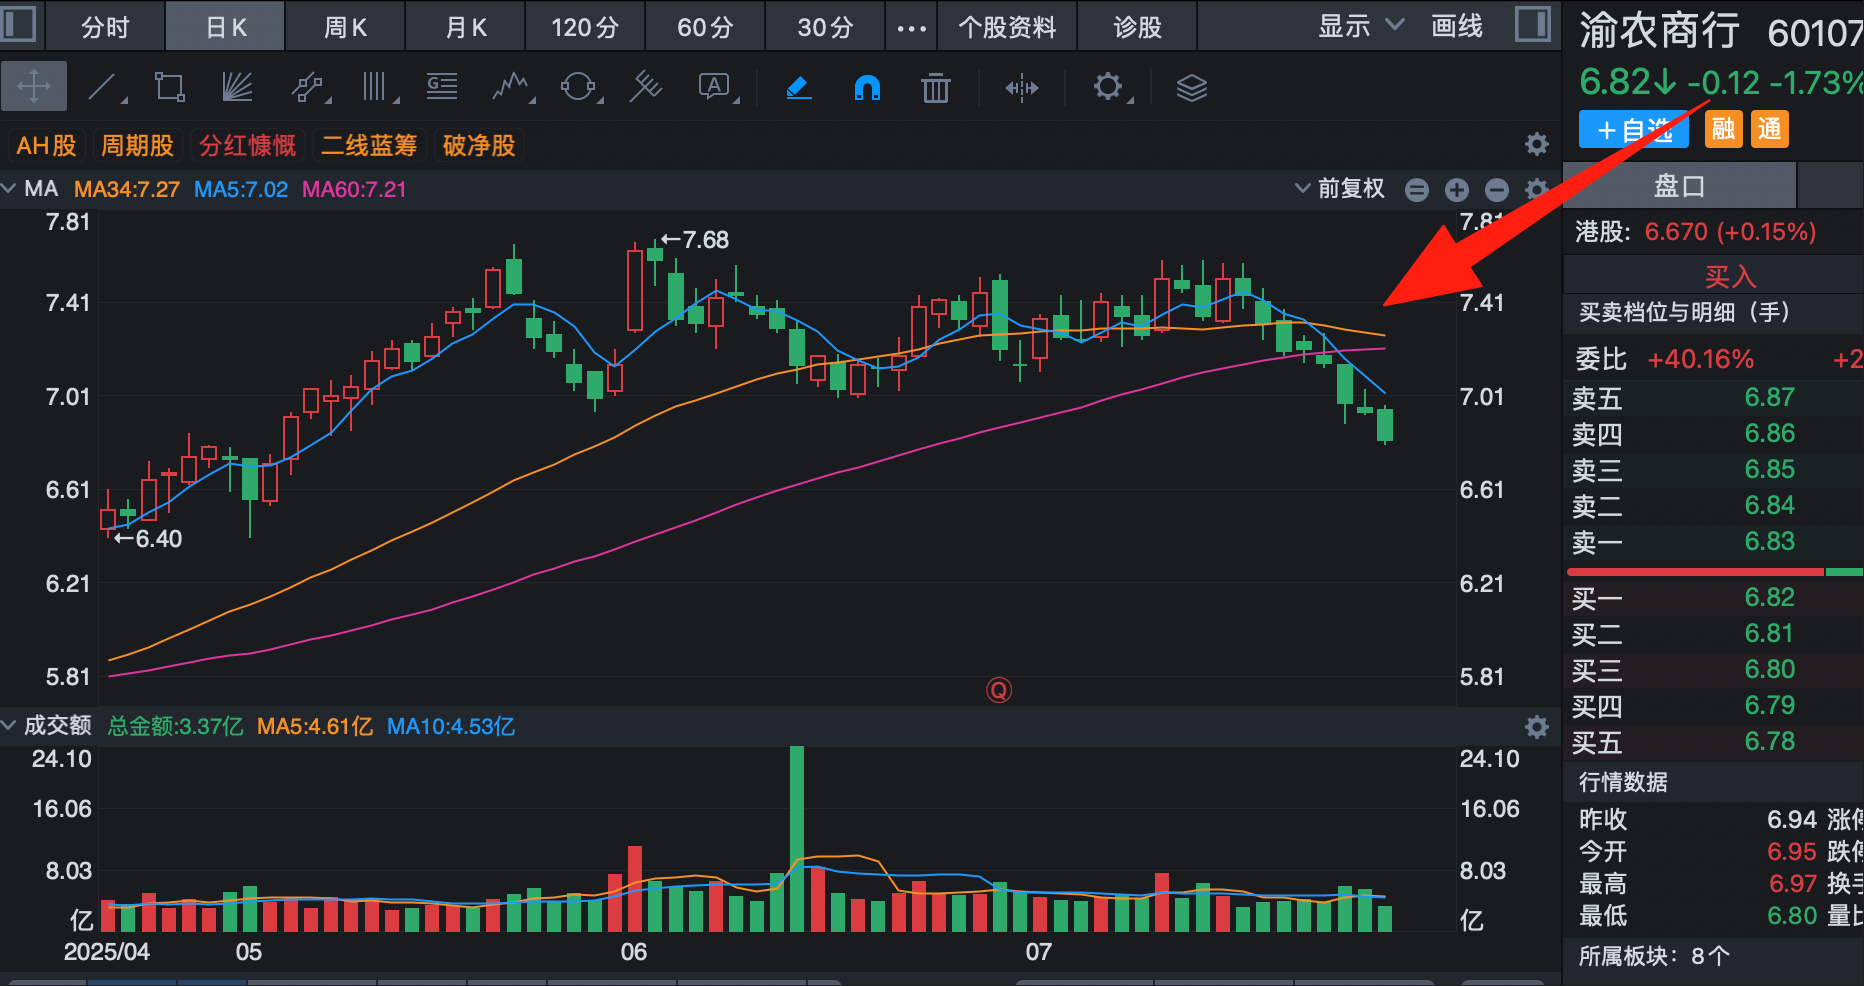Click the layers stack icon

[x=1191, y=88]
